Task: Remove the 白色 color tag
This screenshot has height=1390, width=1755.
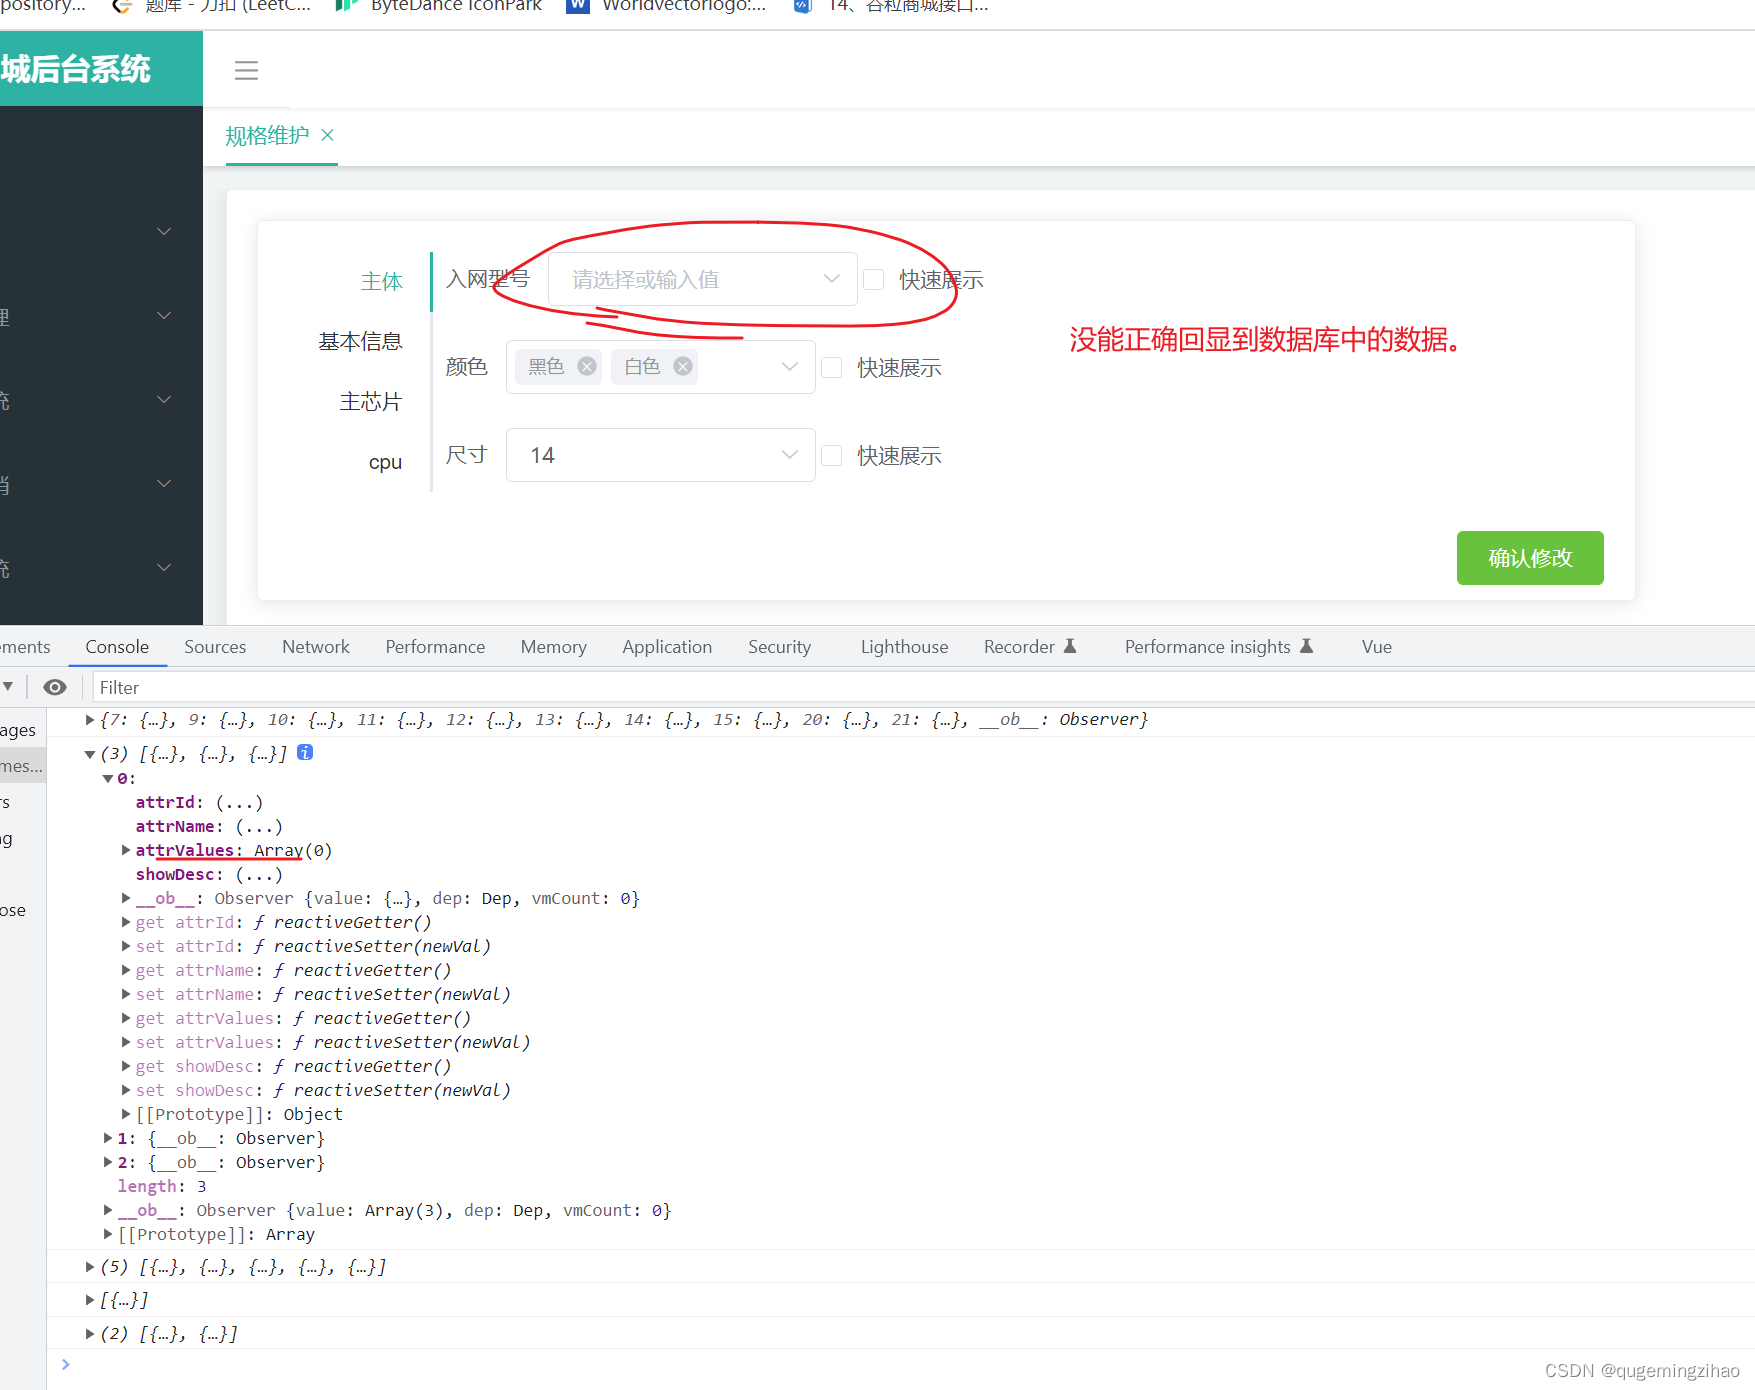Action: coord(683,366)
